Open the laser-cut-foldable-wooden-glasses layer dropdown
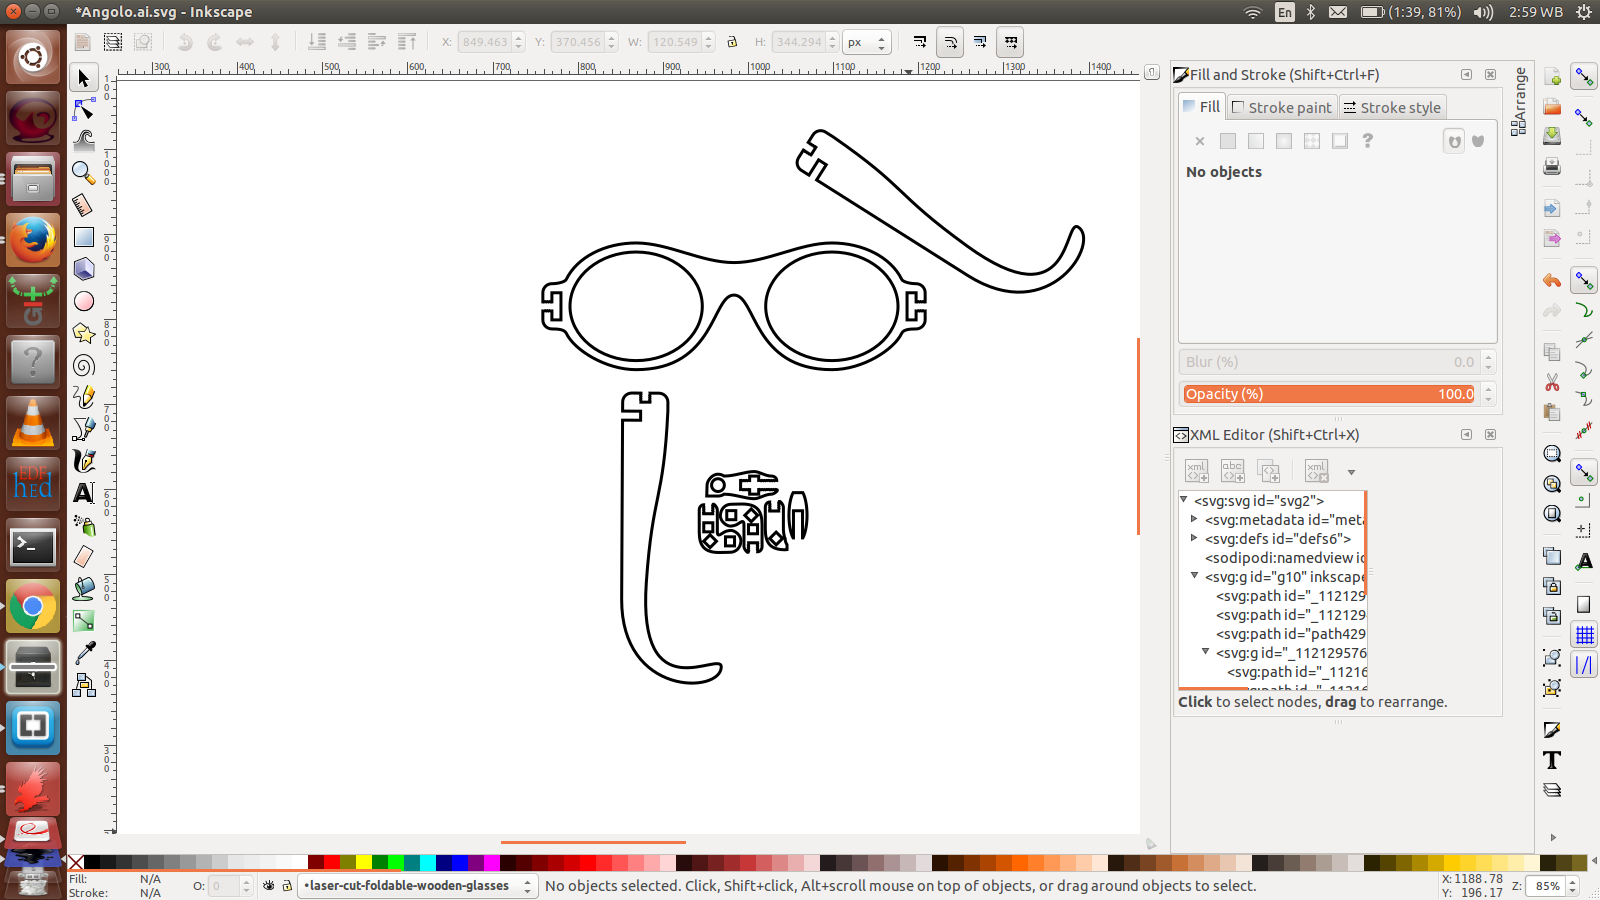Viewport: 1600px width, 900px height. point(419,886)
